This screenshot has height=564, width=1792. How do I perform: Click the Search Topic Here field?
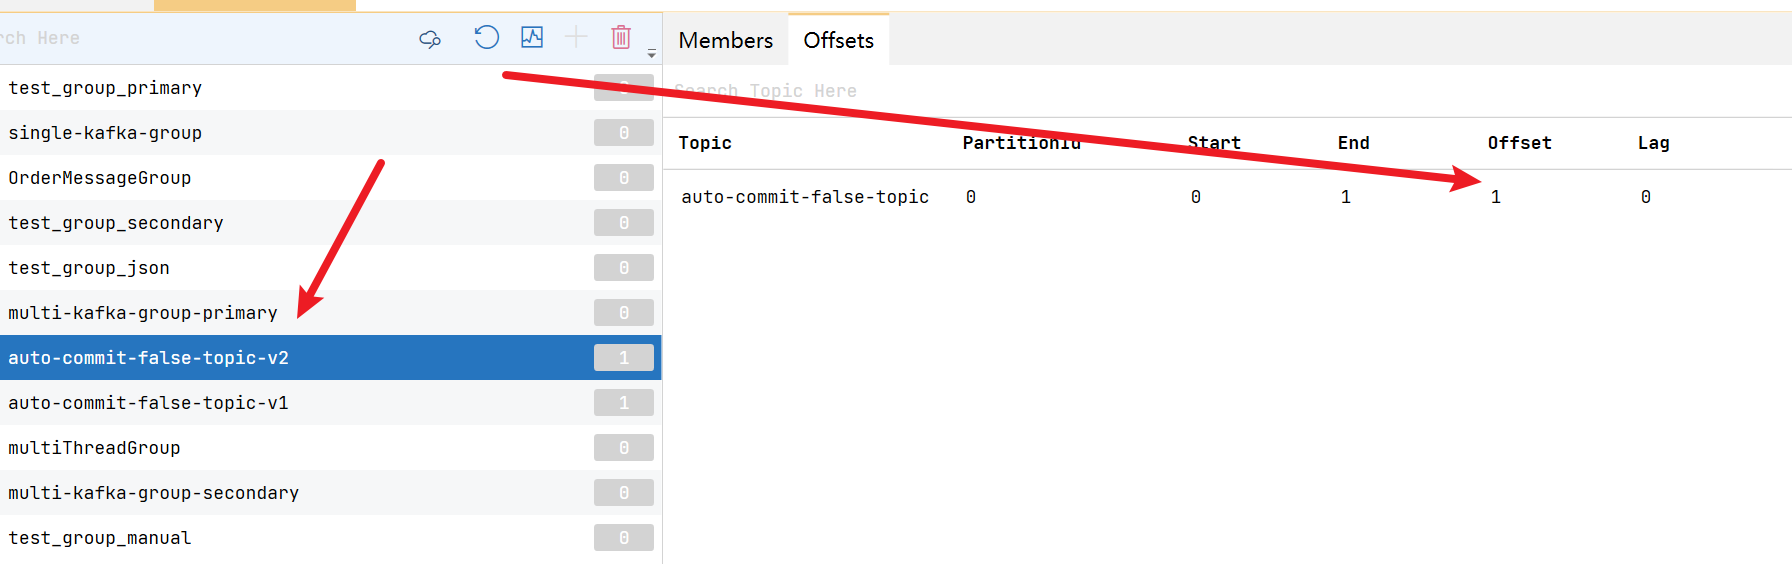click(900, 91)
